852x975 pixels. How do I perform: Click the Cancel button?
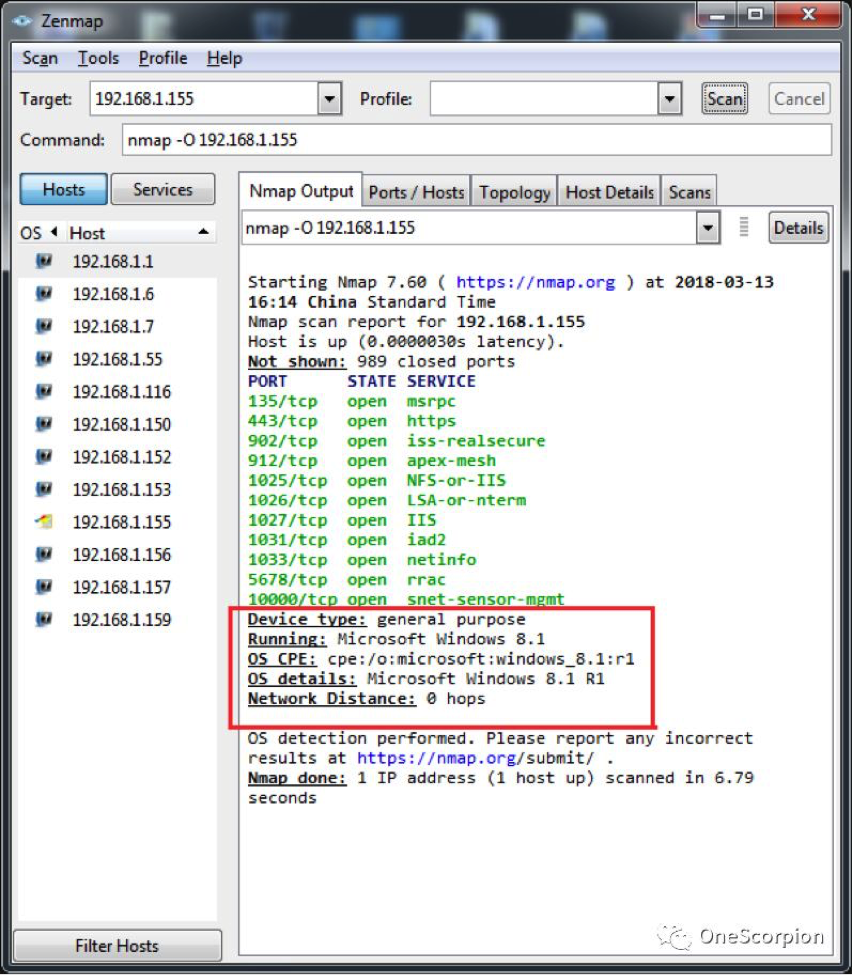[x=799, y=98]
